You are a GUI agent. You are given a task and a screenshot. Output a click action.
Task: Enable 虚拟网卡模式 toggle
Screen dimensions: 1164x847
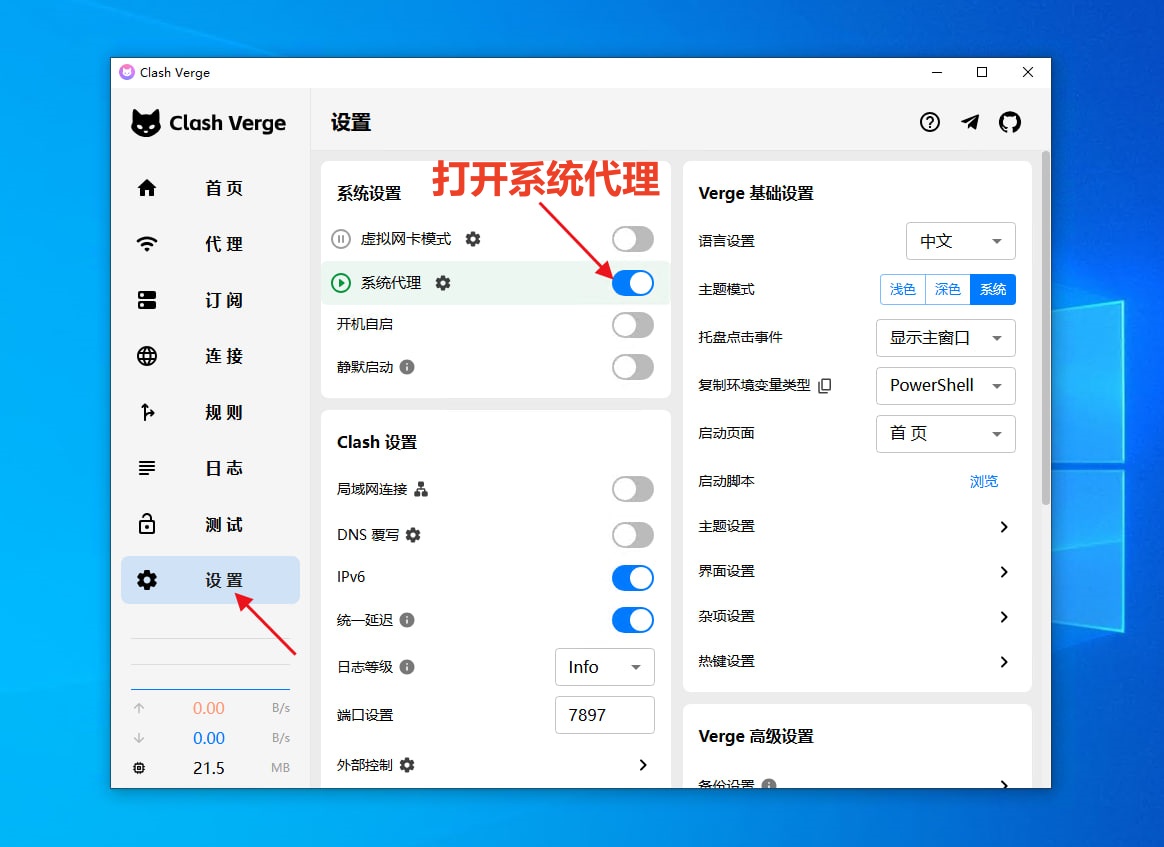pos(632,239)
